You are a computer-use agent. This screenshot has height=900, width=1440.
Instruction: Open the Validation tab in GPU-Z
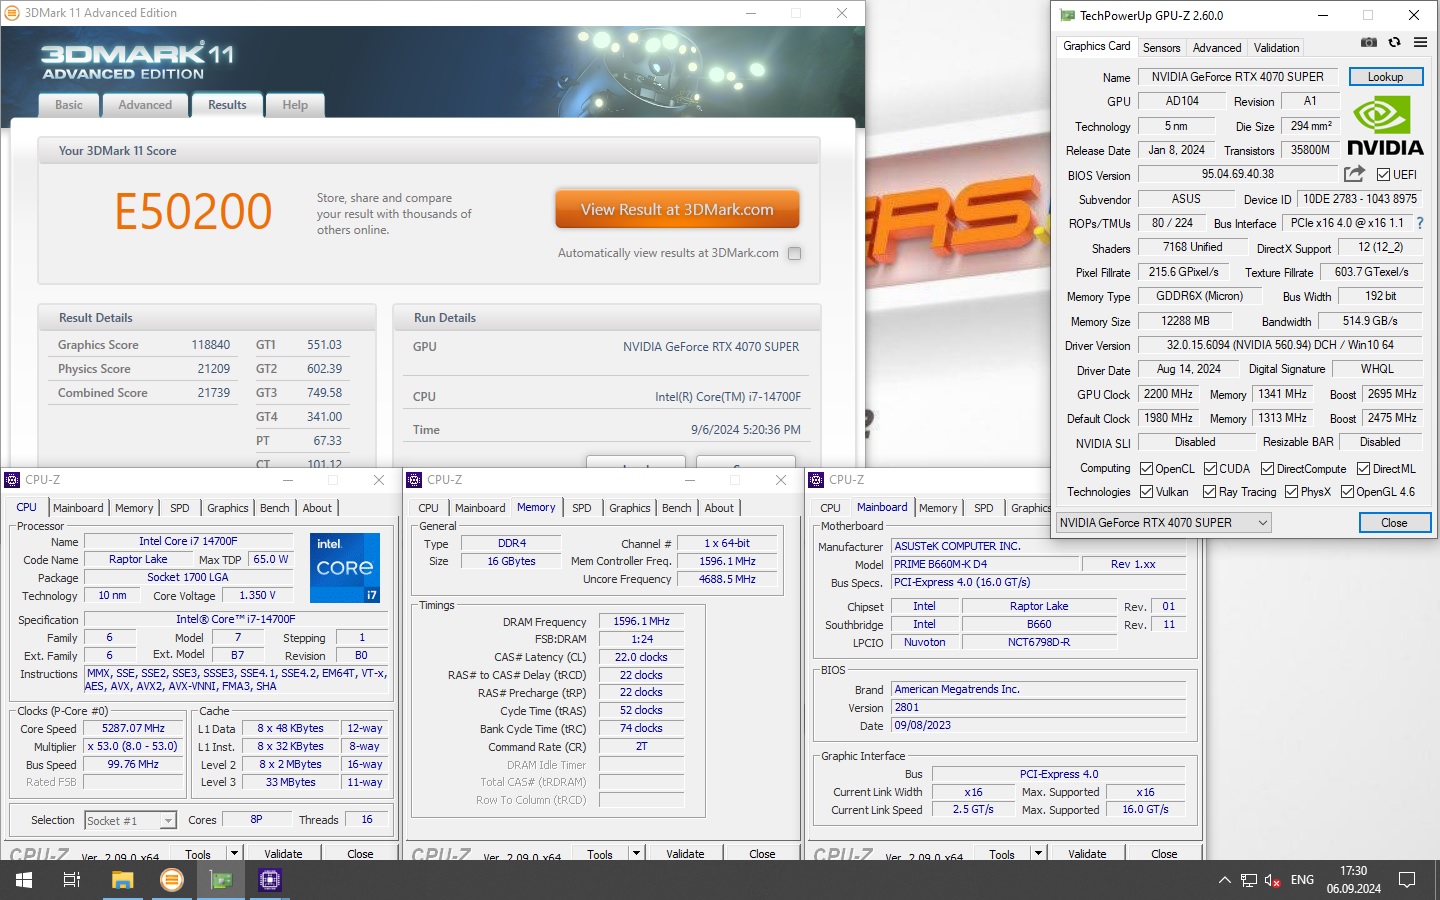(x=1276, y=47)
